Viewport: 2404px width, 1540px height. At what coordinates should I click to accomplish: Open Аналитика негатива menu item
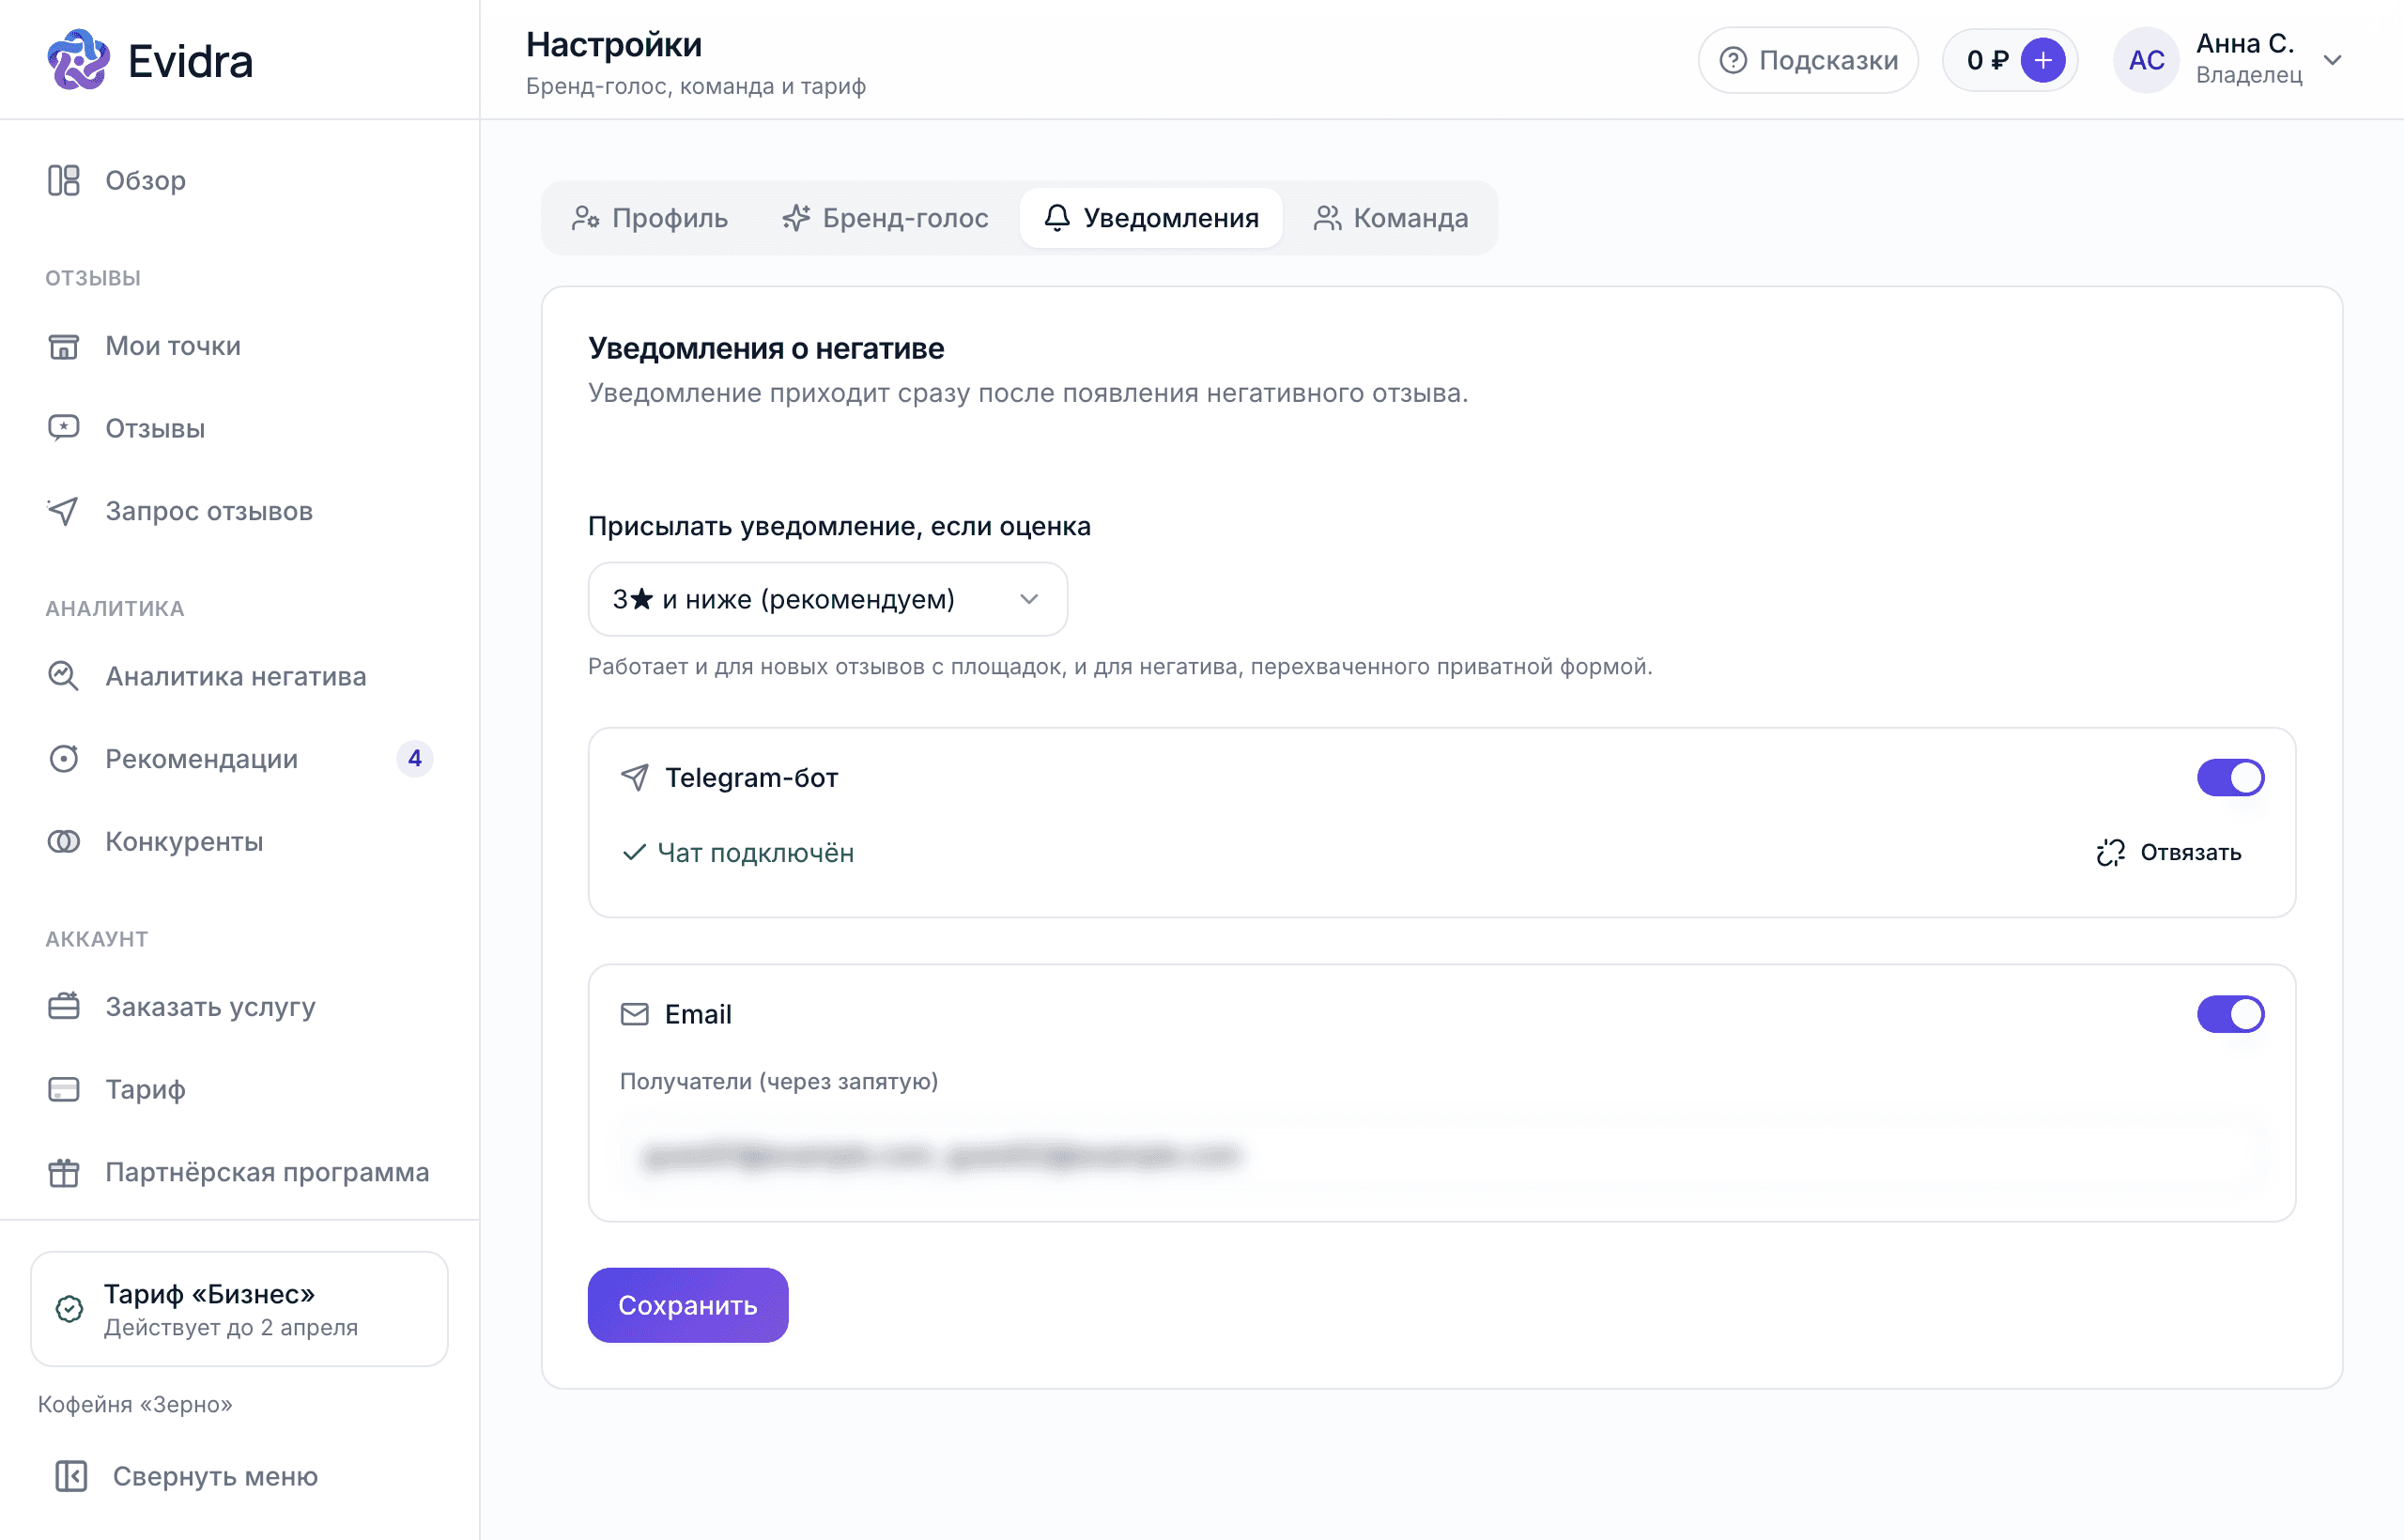pos(240,676)
